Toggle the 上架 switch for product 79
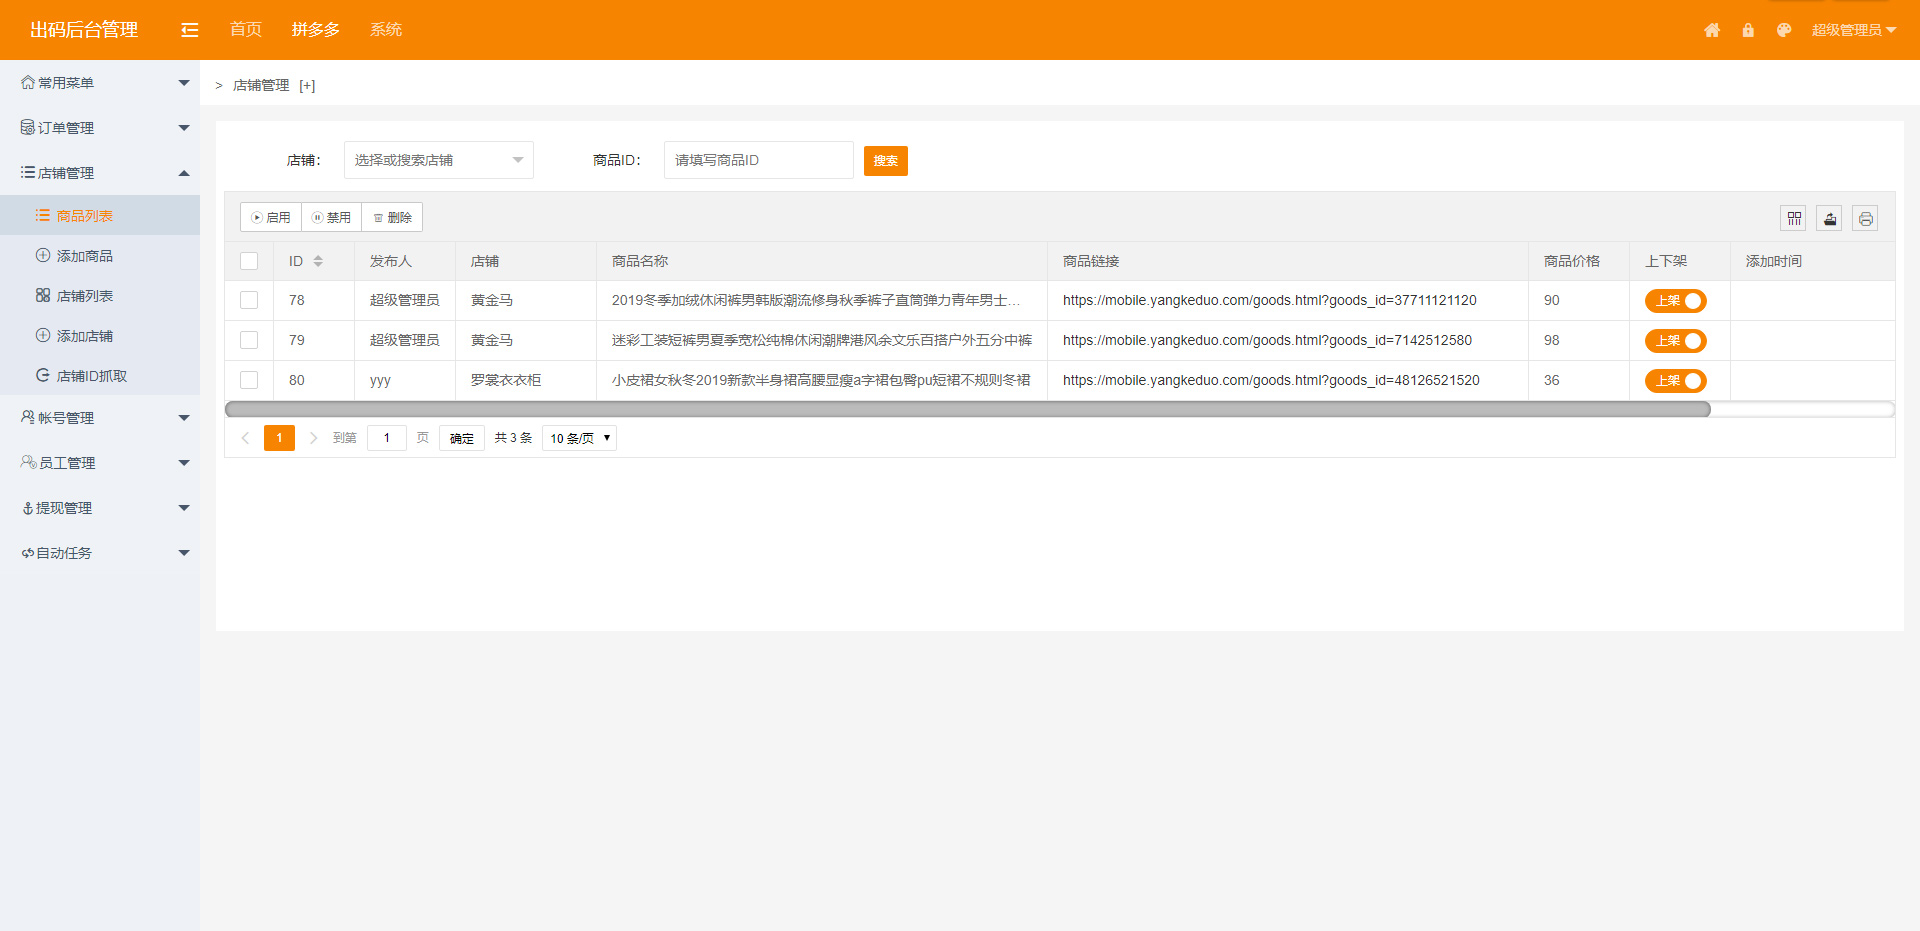 [1675, 341]
